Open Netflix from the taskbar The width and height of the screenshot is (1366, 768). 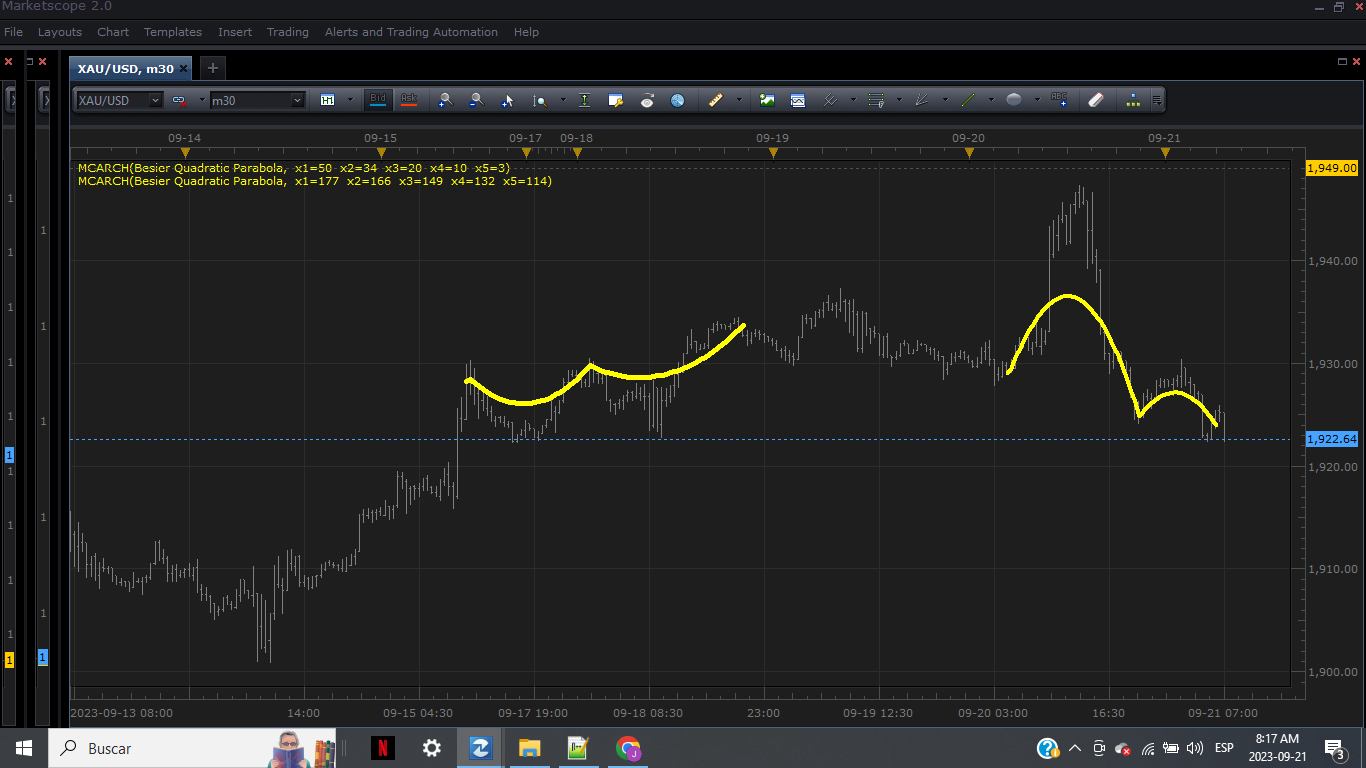point(382,748)
